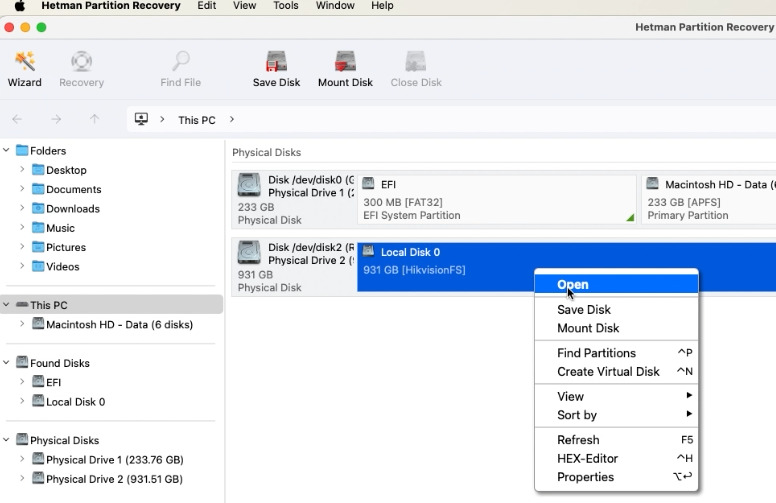
Task: Expand the Macintosh HD - Data node
Action: click(x=22, y=324)
